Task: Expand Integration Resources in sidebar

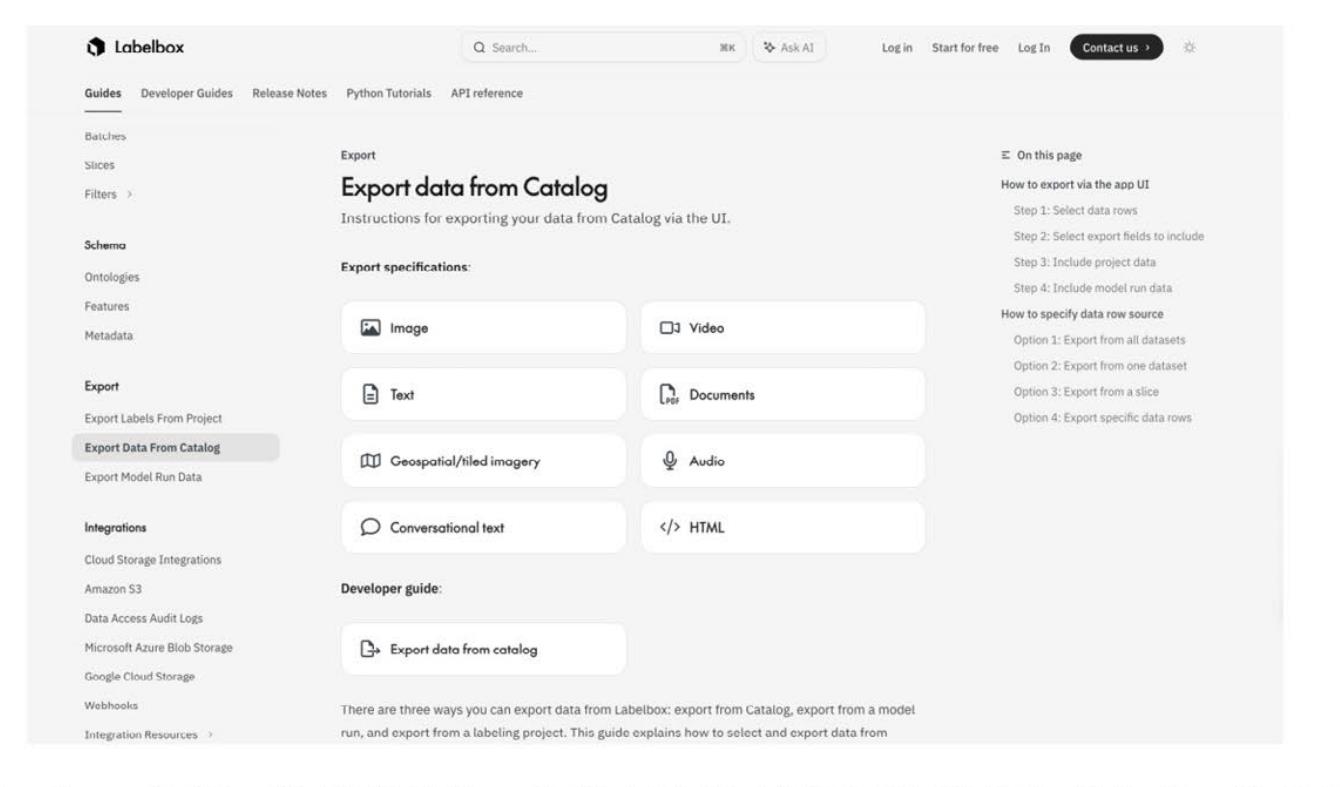Action: coord(149,735)
